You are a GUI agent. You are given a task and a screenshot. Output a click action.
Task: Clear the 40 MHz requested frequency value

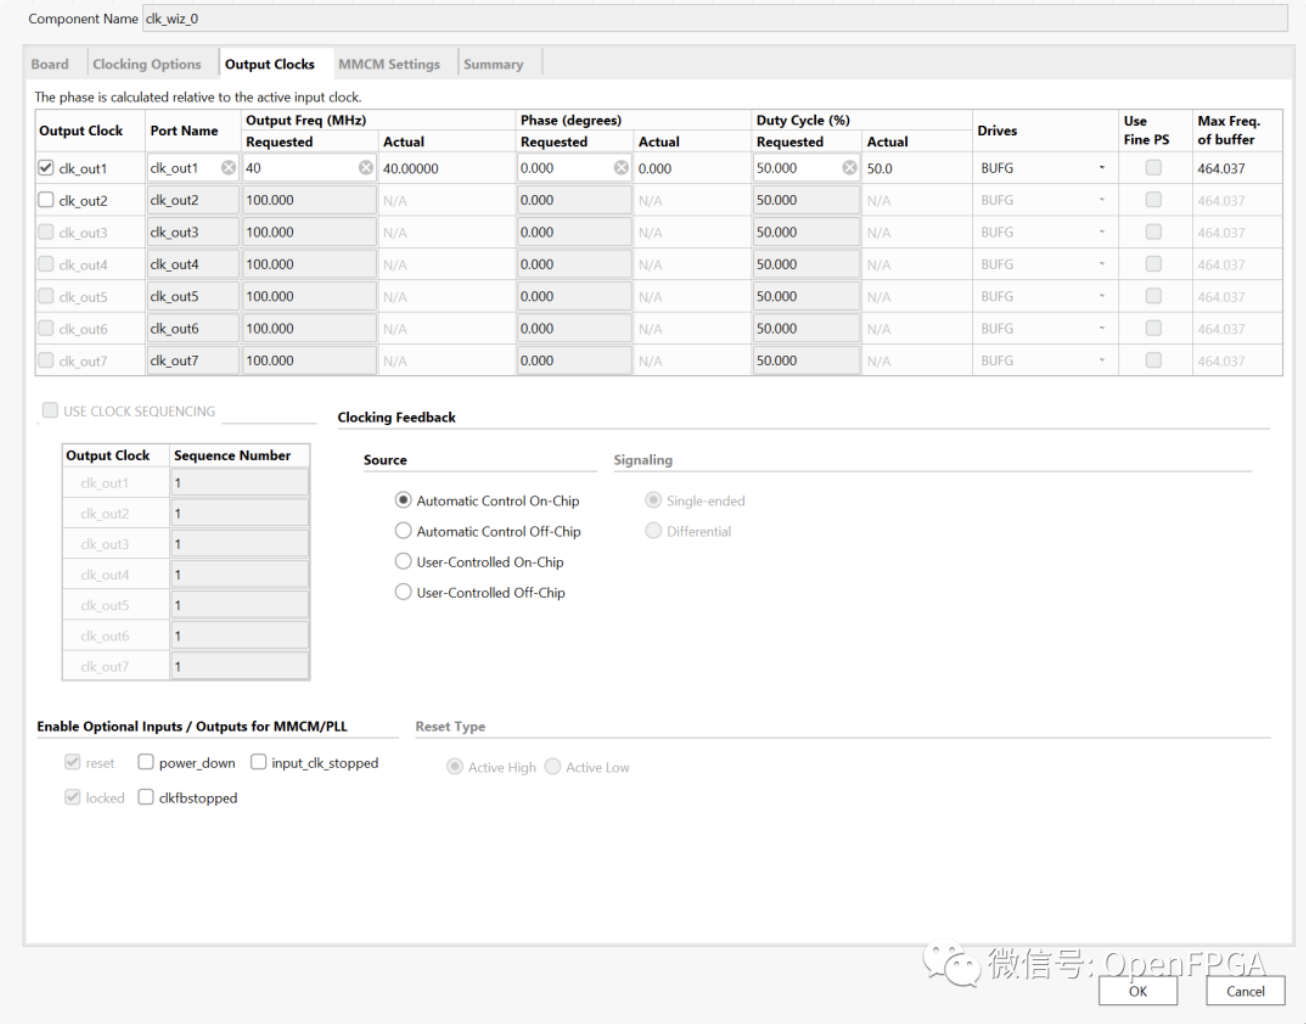click(366, 168)
